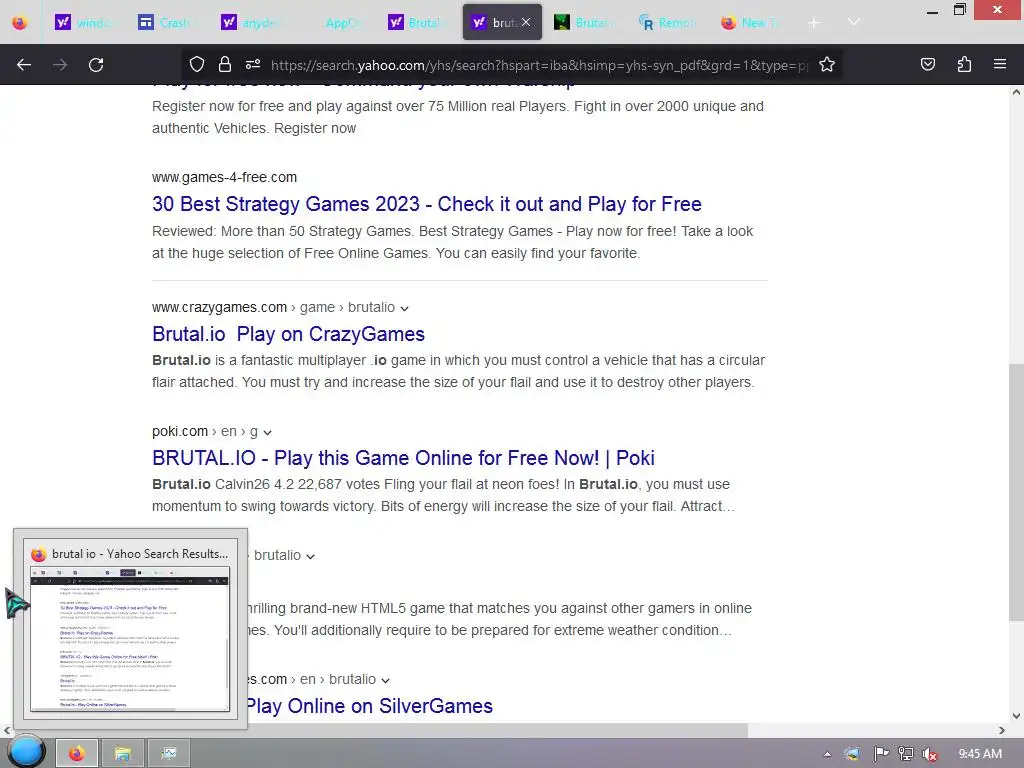The image size is (1024, 768).
Task: Switch to the 'Crash' tab
Action: [x=166, y=23]
